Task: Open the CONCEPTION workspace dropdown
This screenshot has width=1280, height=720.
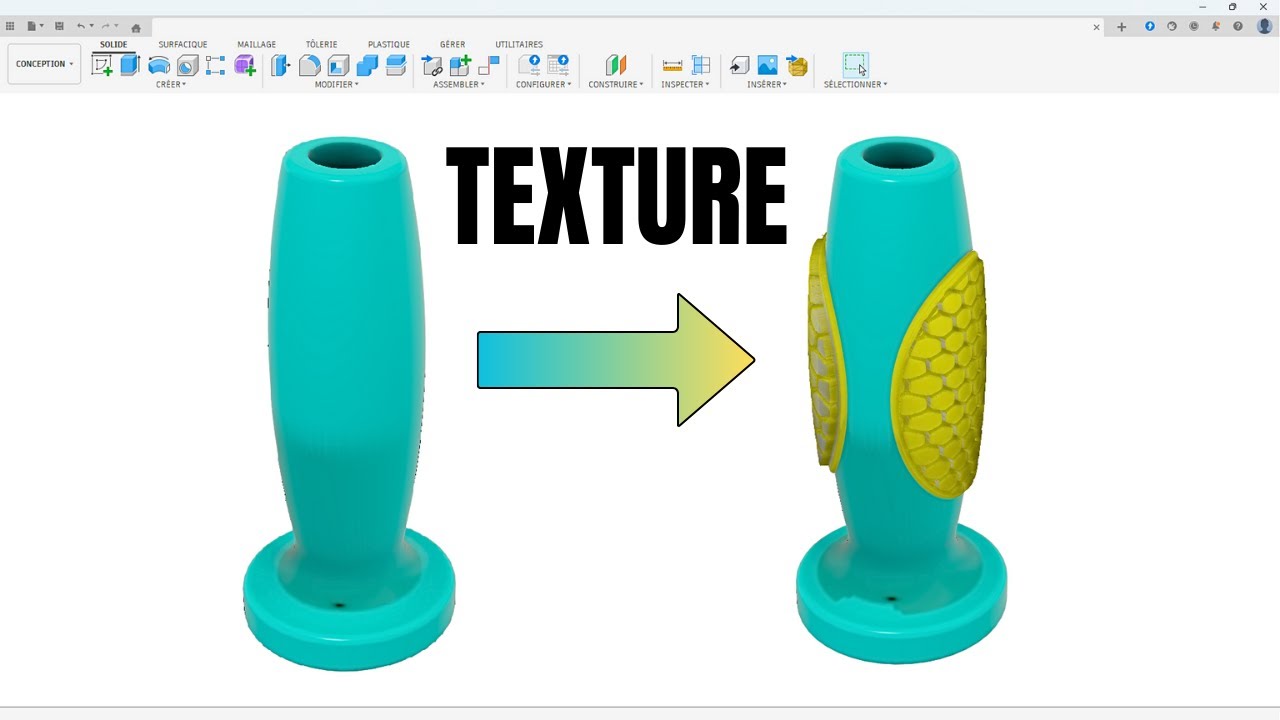Action: 44,64
